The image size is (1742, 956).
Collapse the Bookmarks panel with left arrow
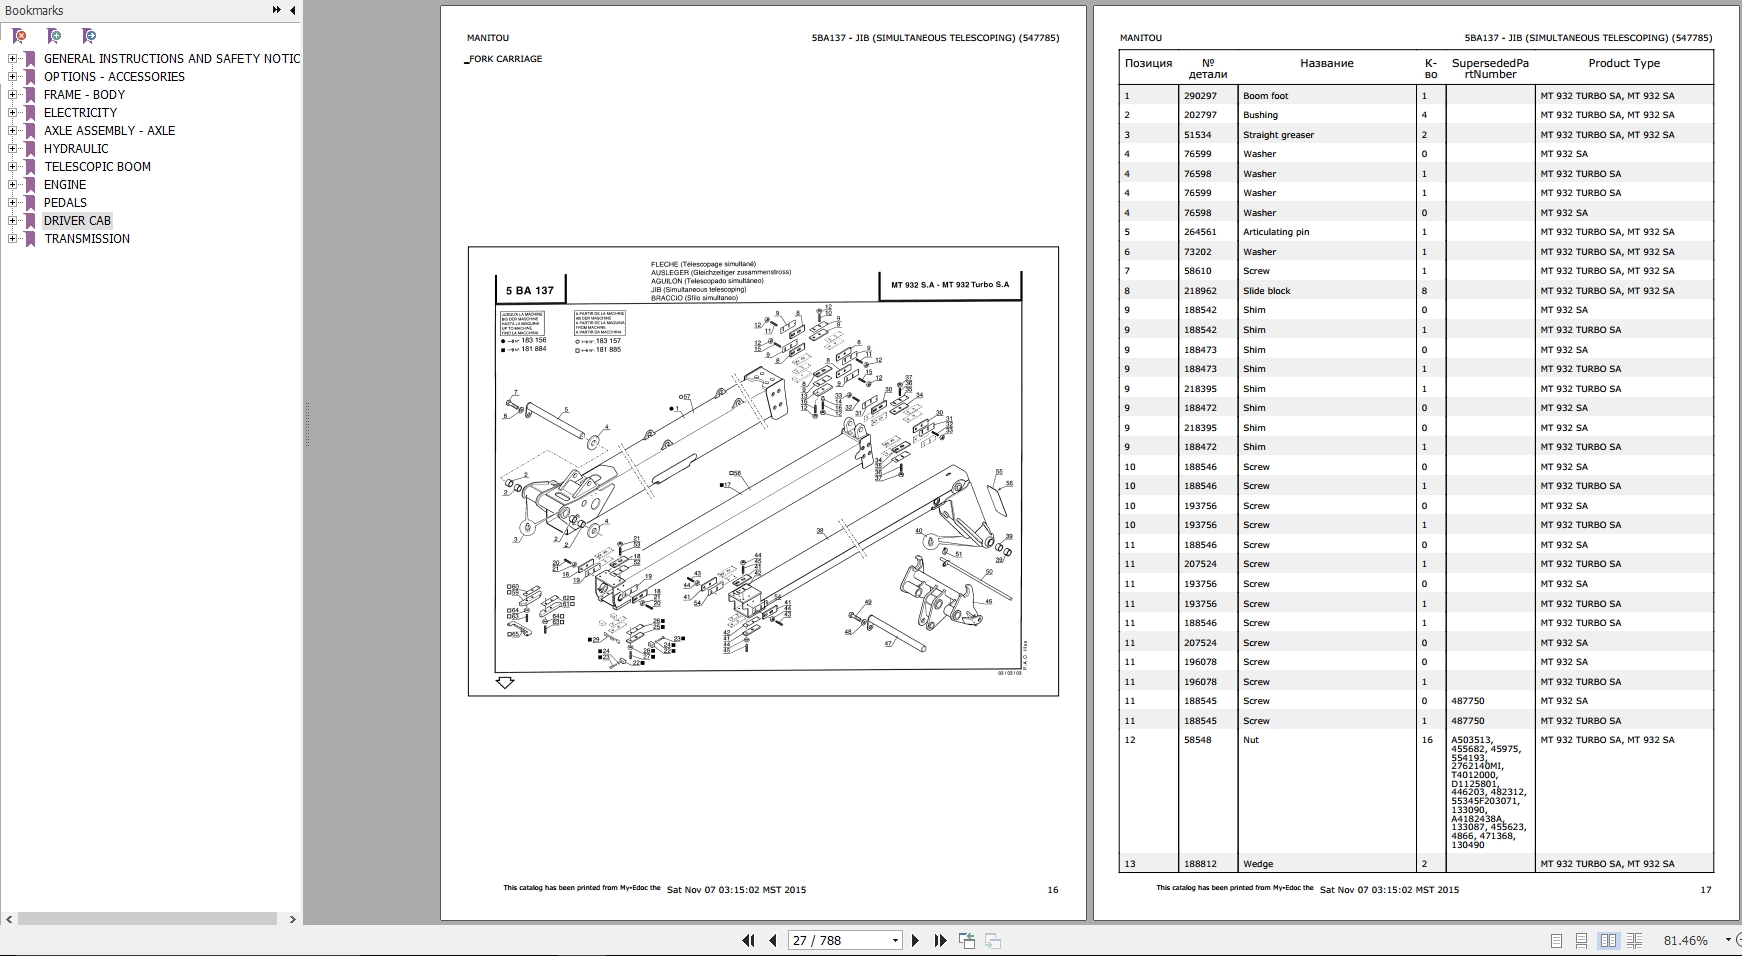click(x=292, y=10)
